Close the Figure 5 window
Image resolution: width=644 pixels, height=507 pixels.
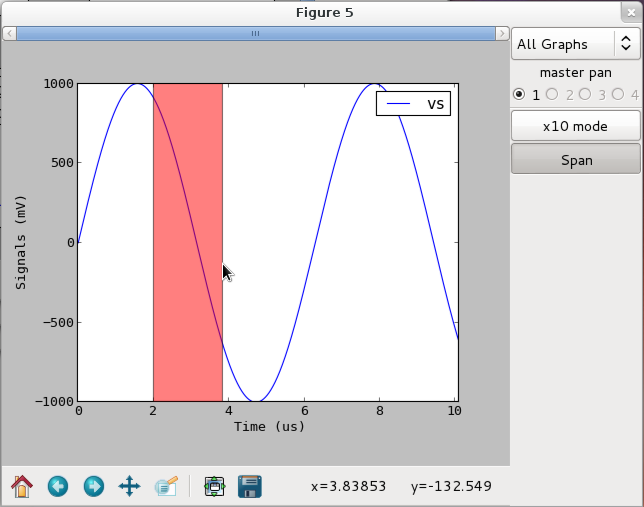coord(631,13)
